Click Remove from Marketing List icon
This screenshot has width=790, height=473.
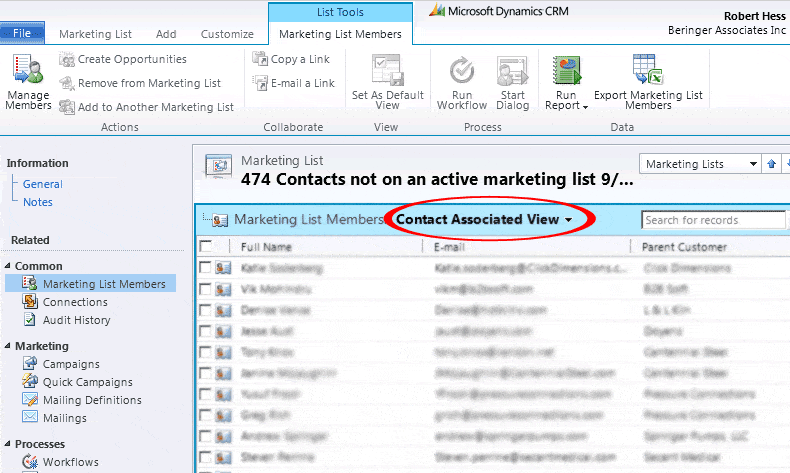coord(67,83)
